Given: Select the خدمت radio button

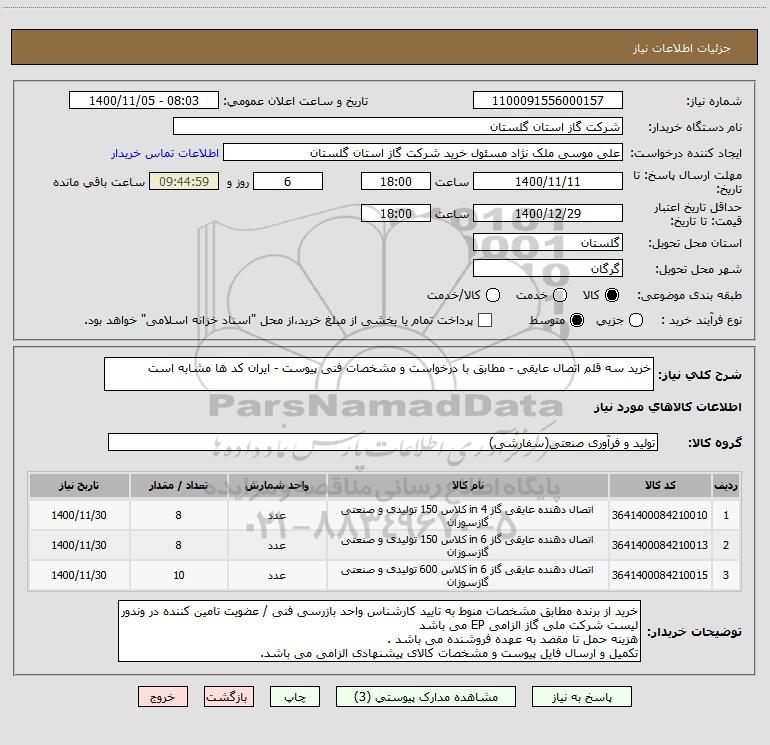Looking at the screenshot, I should (x=560, y=295).
